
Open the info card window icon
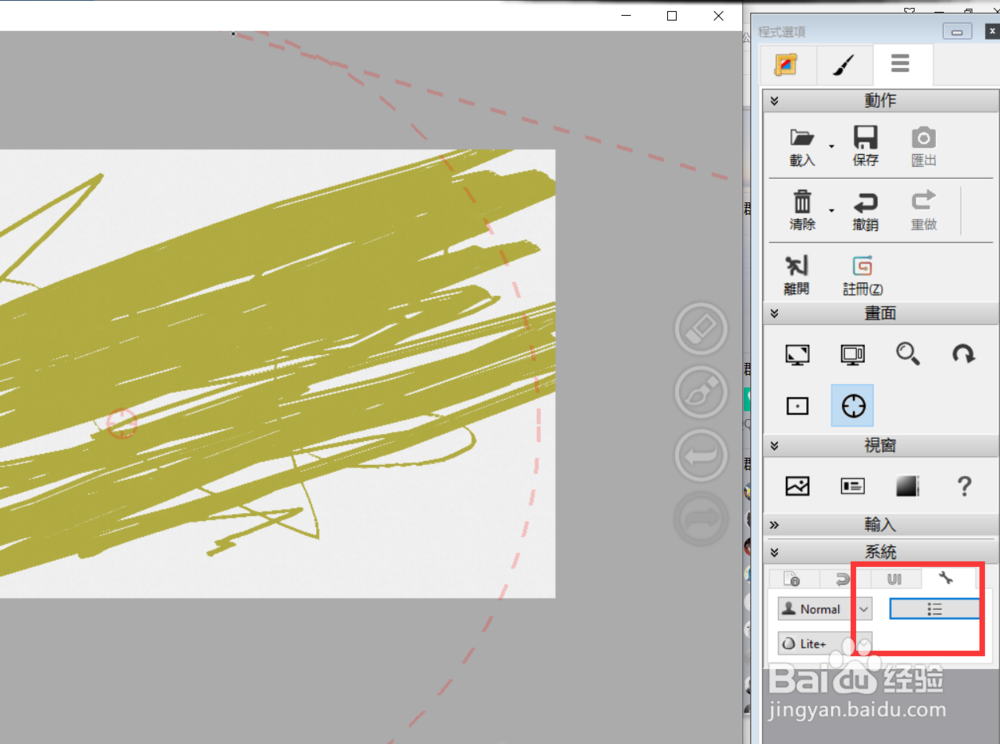pyautogui.click(x=853, y=486)
